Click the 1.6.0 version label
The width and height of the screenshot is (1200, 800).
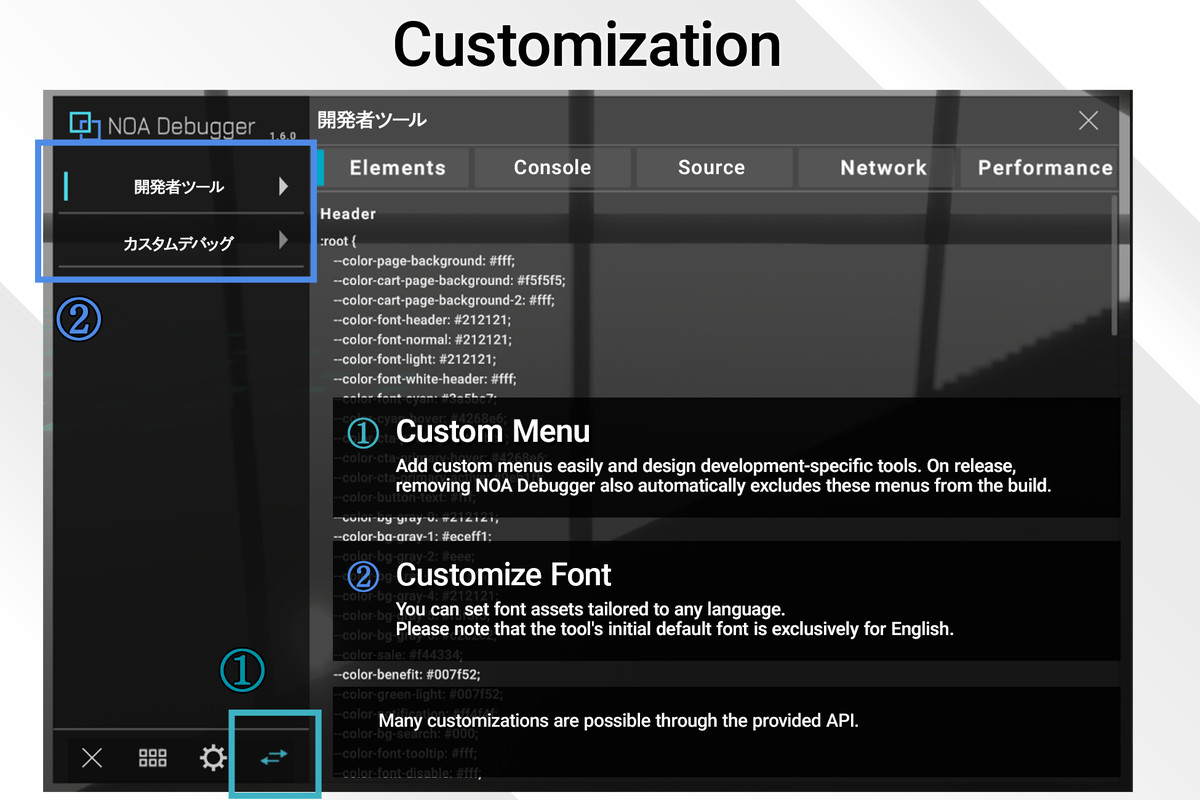click(282, 135)
